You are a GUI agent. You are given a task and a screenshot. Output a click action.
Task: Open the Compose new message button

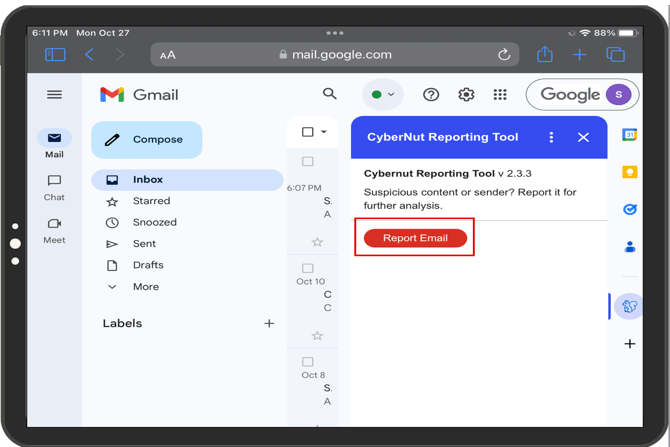tap(146, 140)
